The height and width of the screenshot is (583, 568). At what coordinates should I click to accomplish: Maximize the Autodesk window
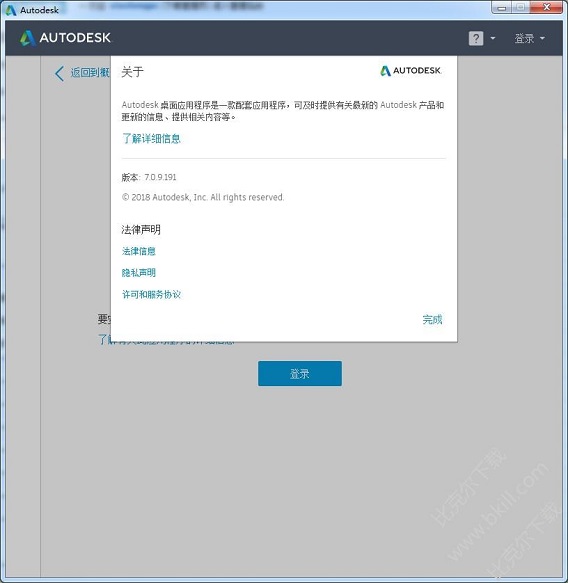pyautogui.click(x=521, y=7)
